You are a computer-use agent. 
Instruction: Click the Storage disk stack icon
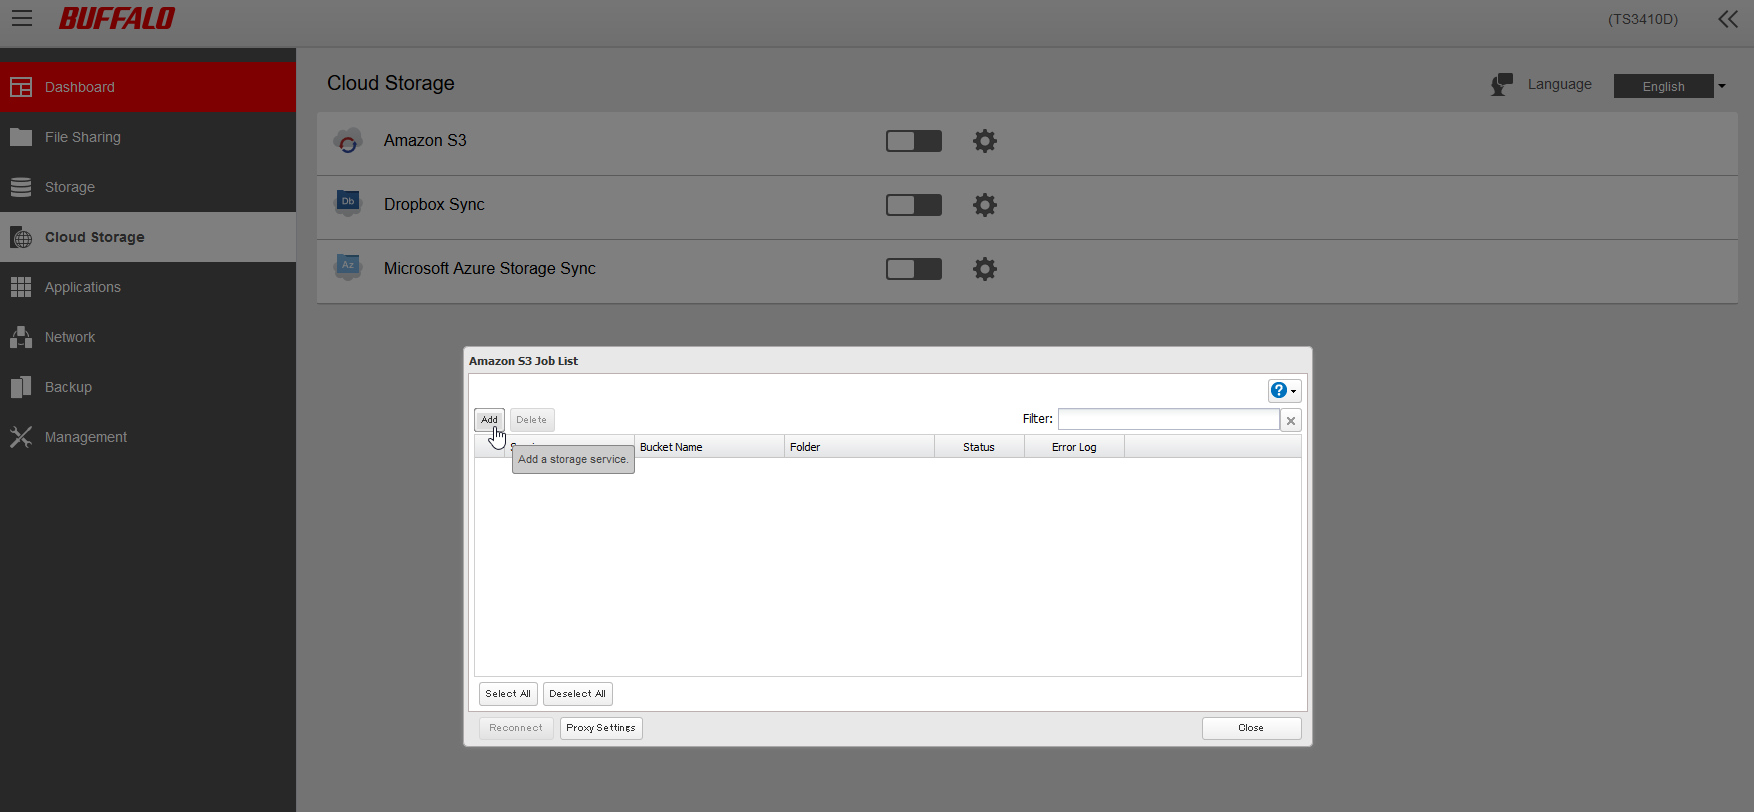tap(21, 187)
